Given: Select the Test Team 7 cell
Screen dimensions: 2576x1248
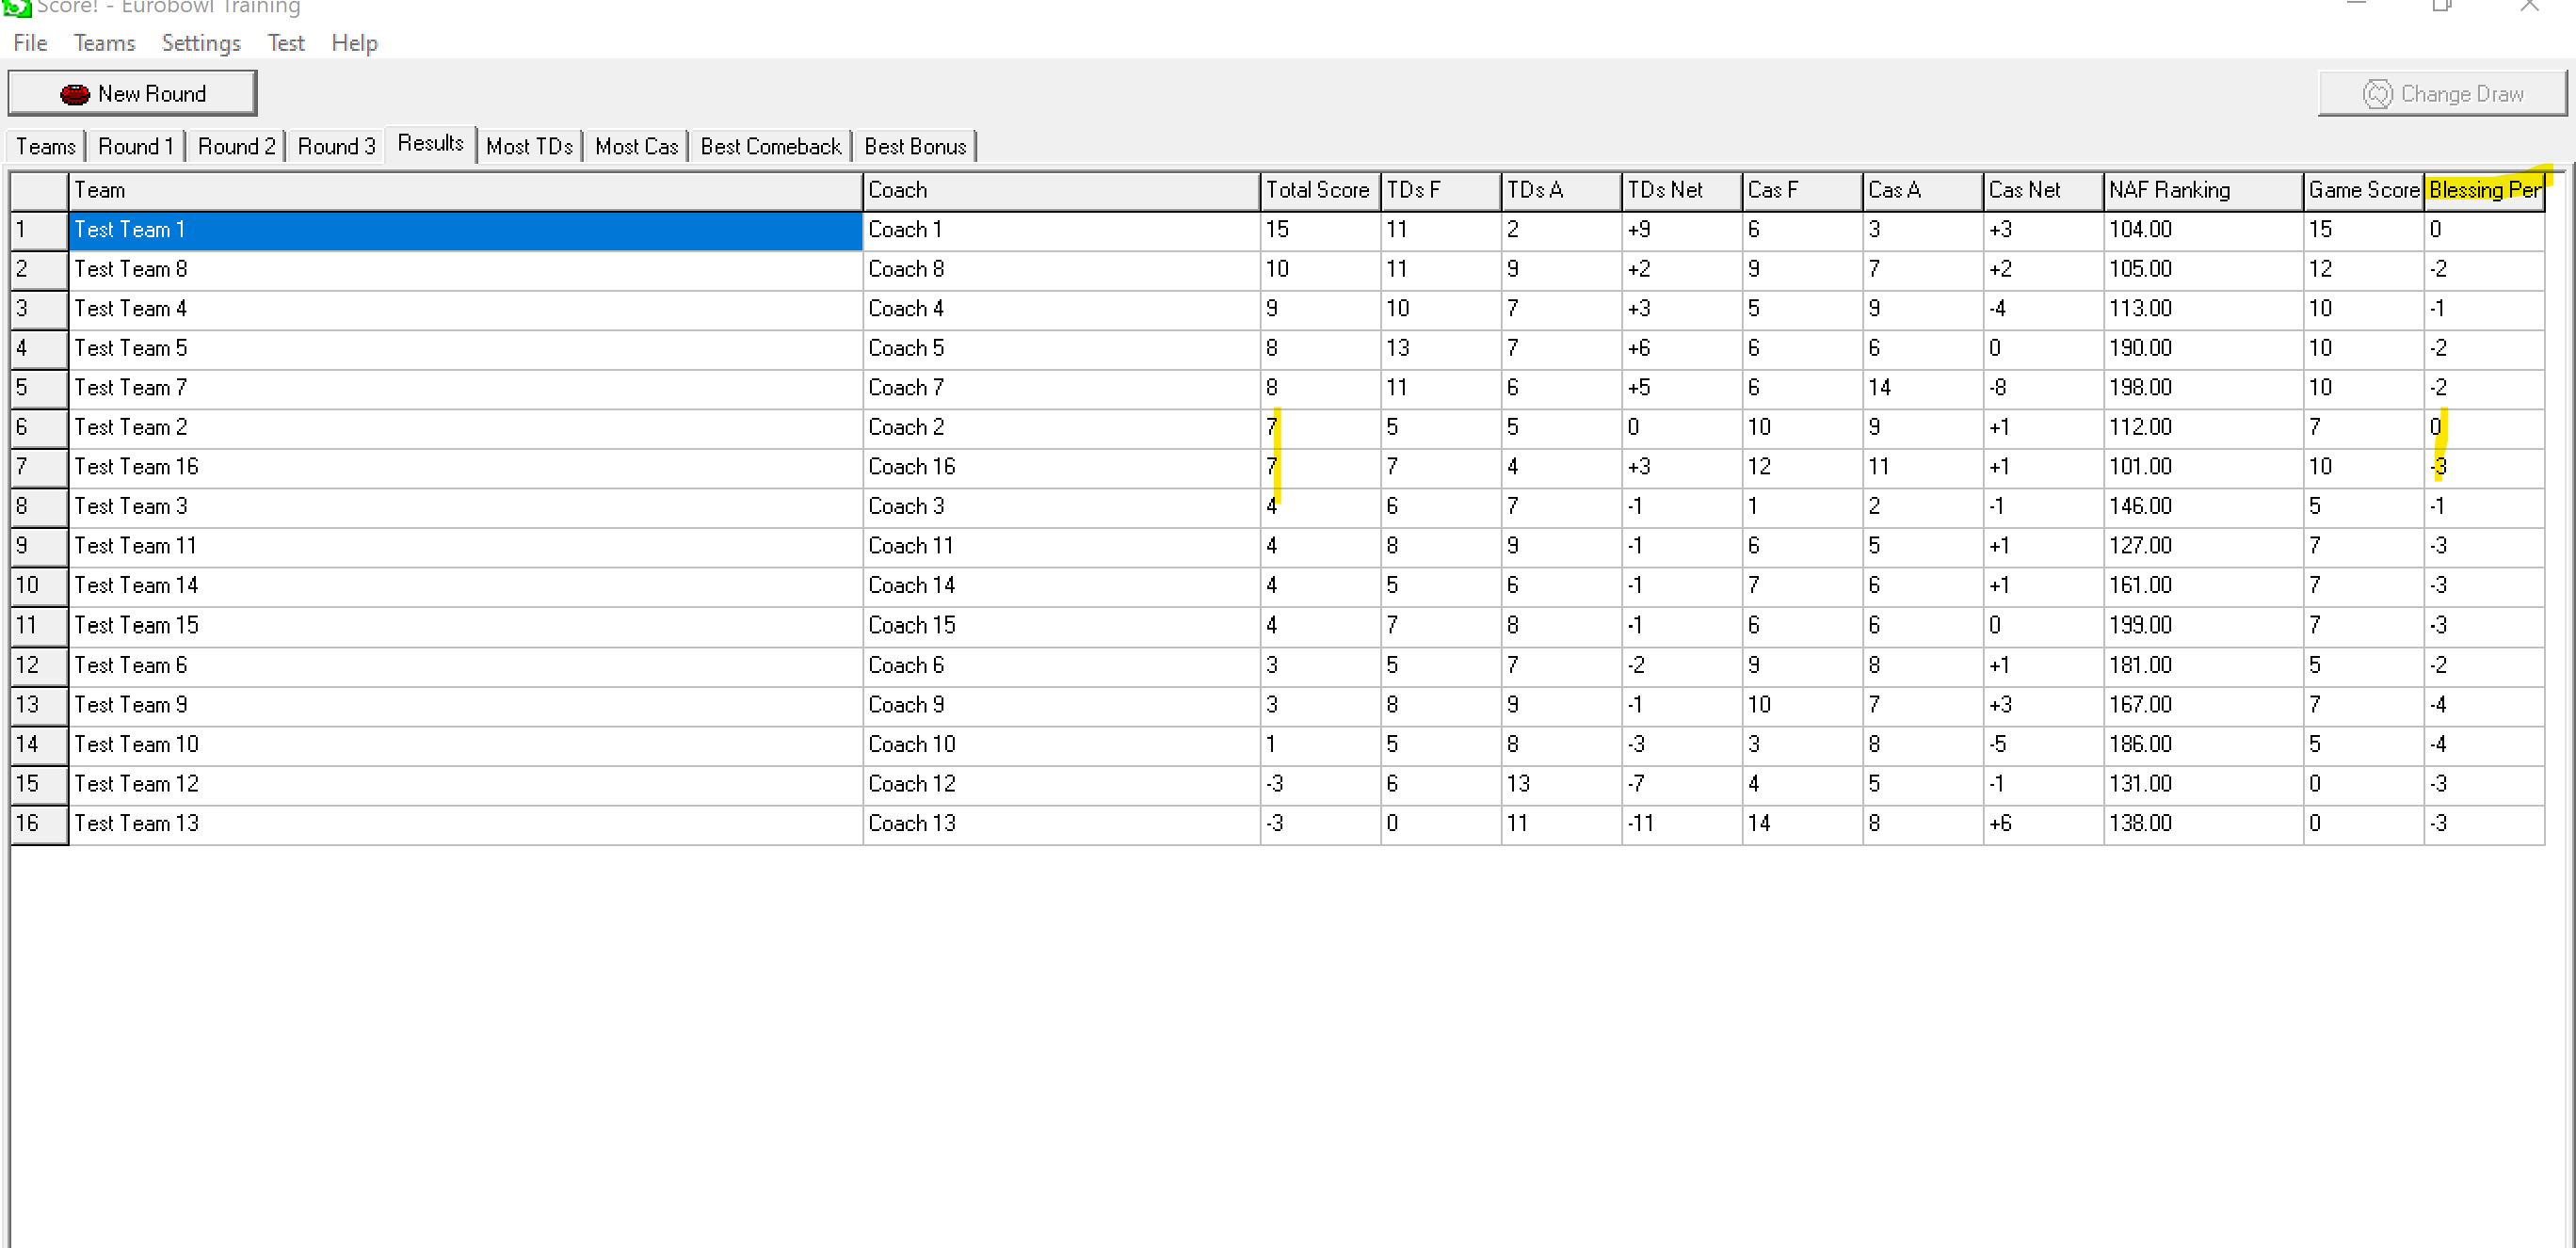Looking at the screenshot, I should tap(465, 388).
